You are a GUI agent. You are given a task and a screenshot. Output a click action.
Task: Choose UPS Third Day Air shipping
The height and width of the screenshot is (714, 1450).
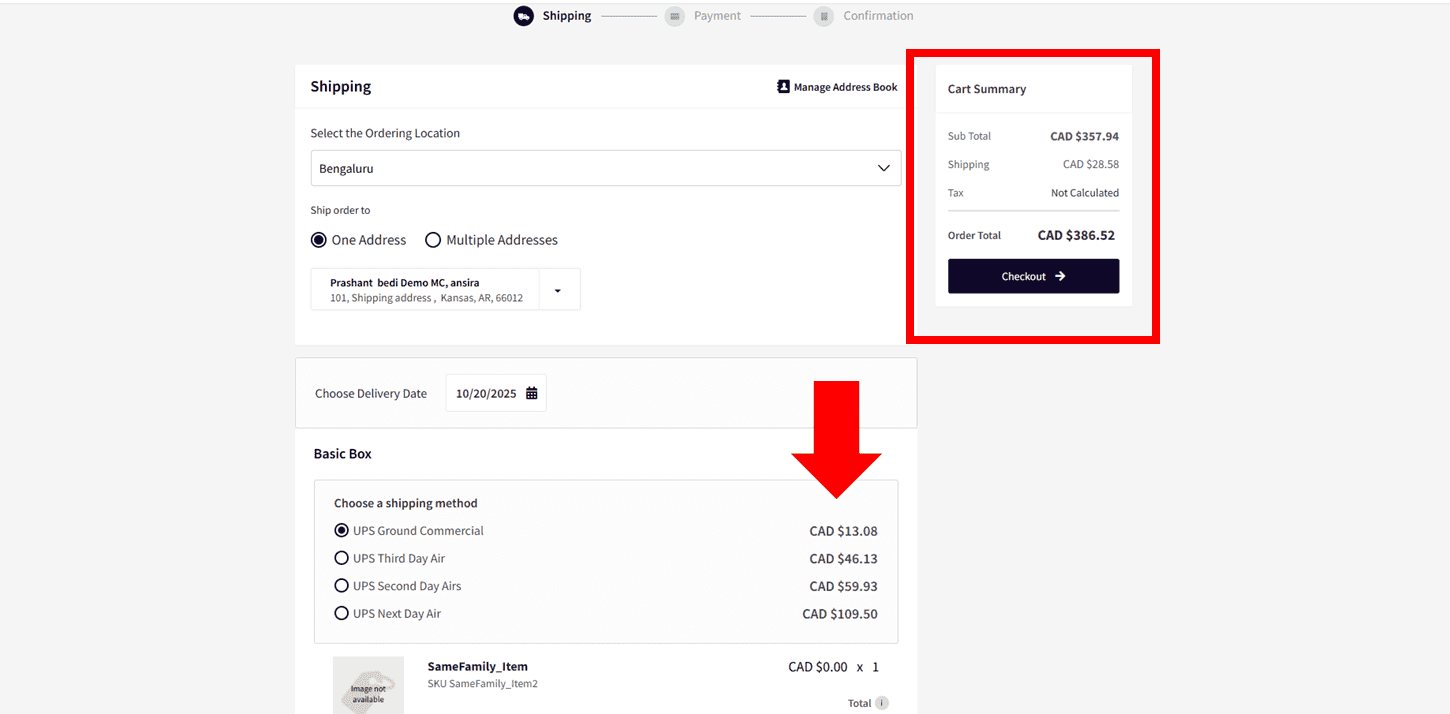click(x=341, y=558)
